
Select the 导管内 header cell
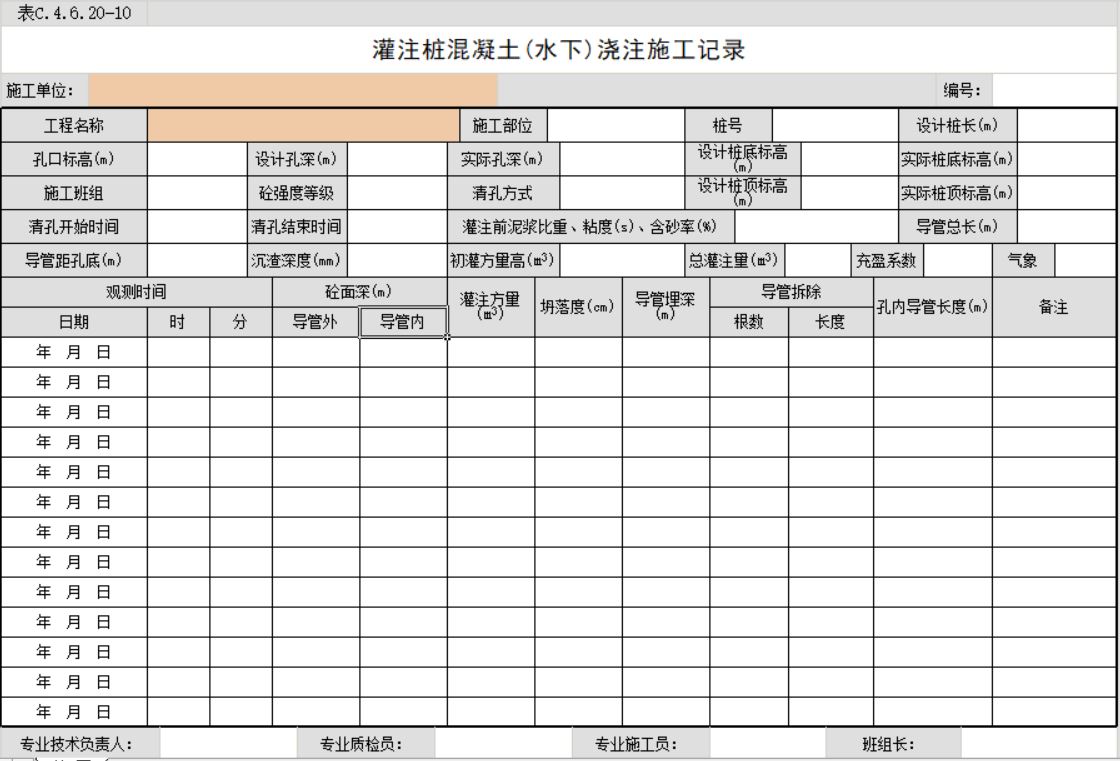click(x=403, y=322)
